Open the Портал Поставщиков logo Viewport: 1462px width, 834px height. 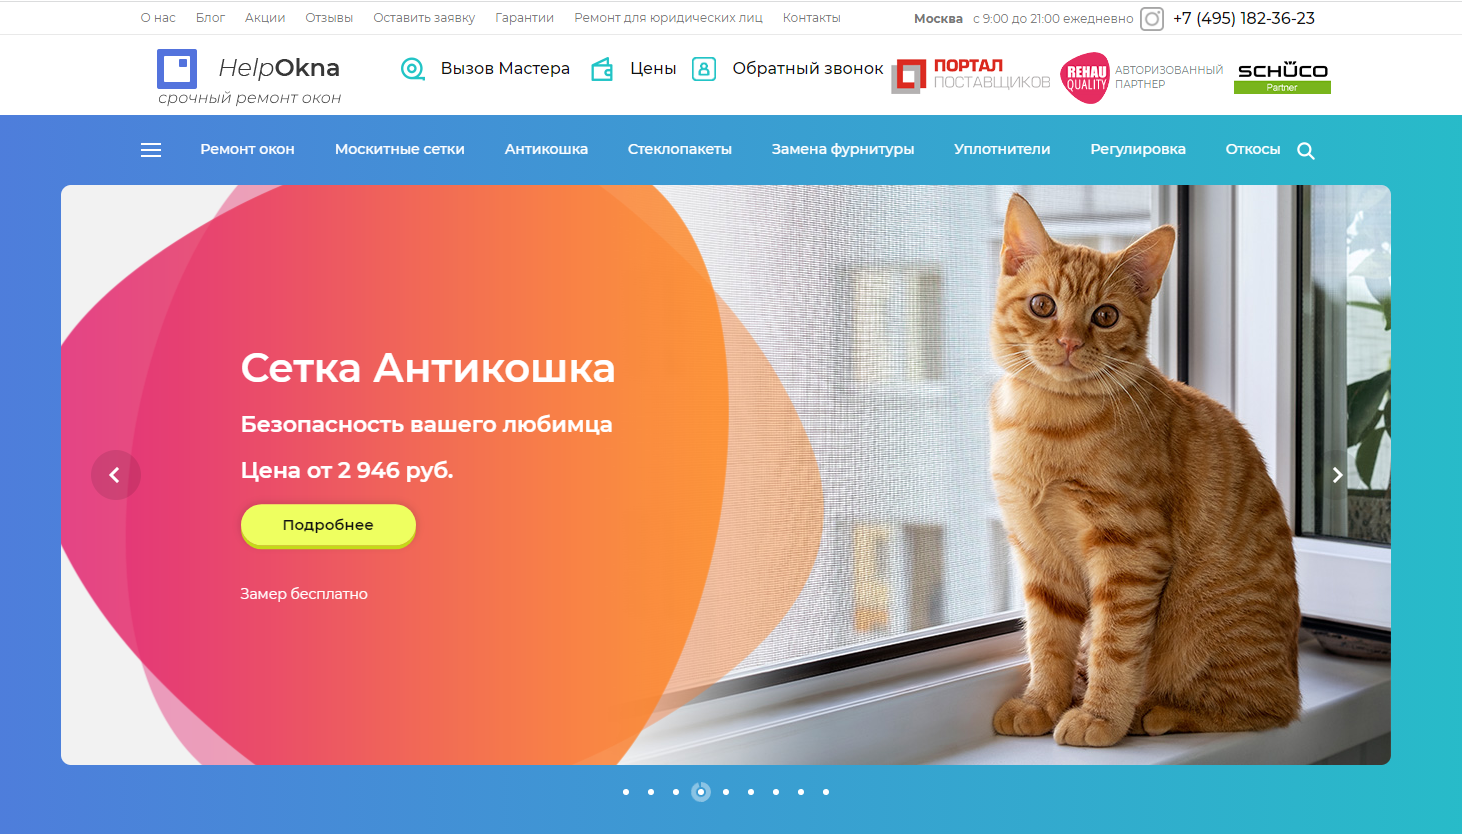971,75
